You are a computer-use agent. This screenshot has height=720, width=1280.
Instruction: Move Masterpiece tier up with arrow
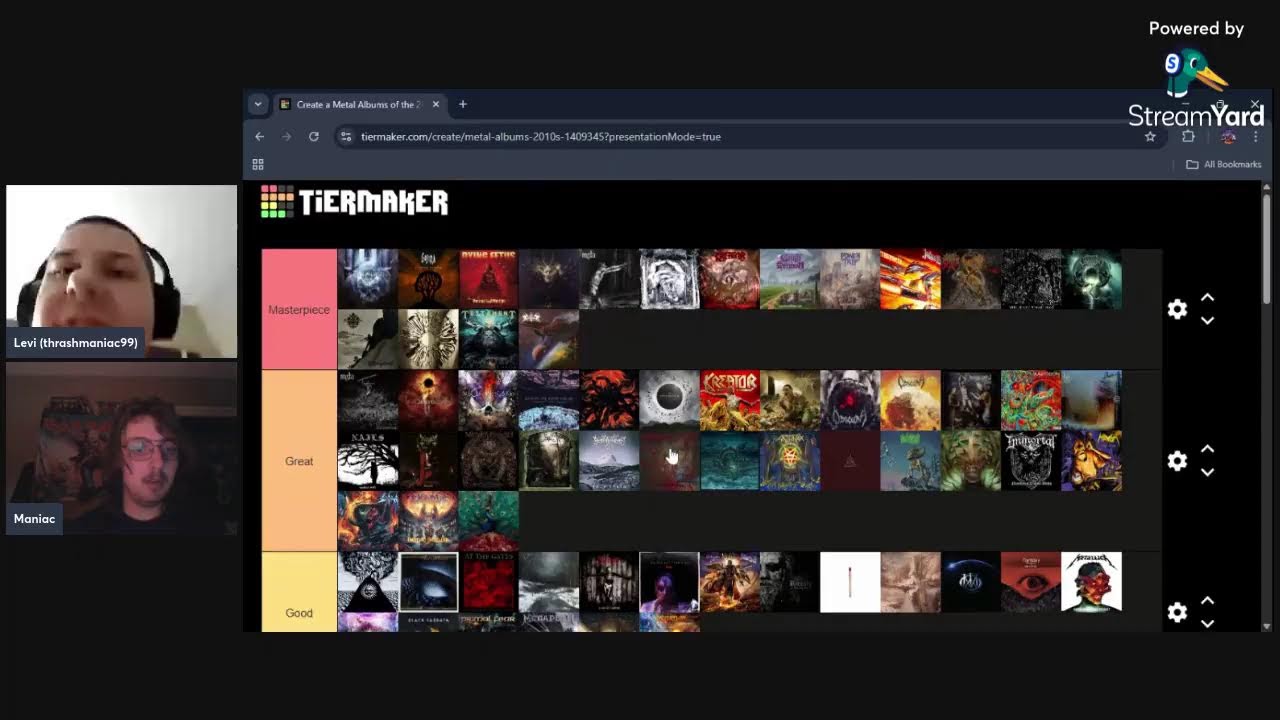point(1207,298)
